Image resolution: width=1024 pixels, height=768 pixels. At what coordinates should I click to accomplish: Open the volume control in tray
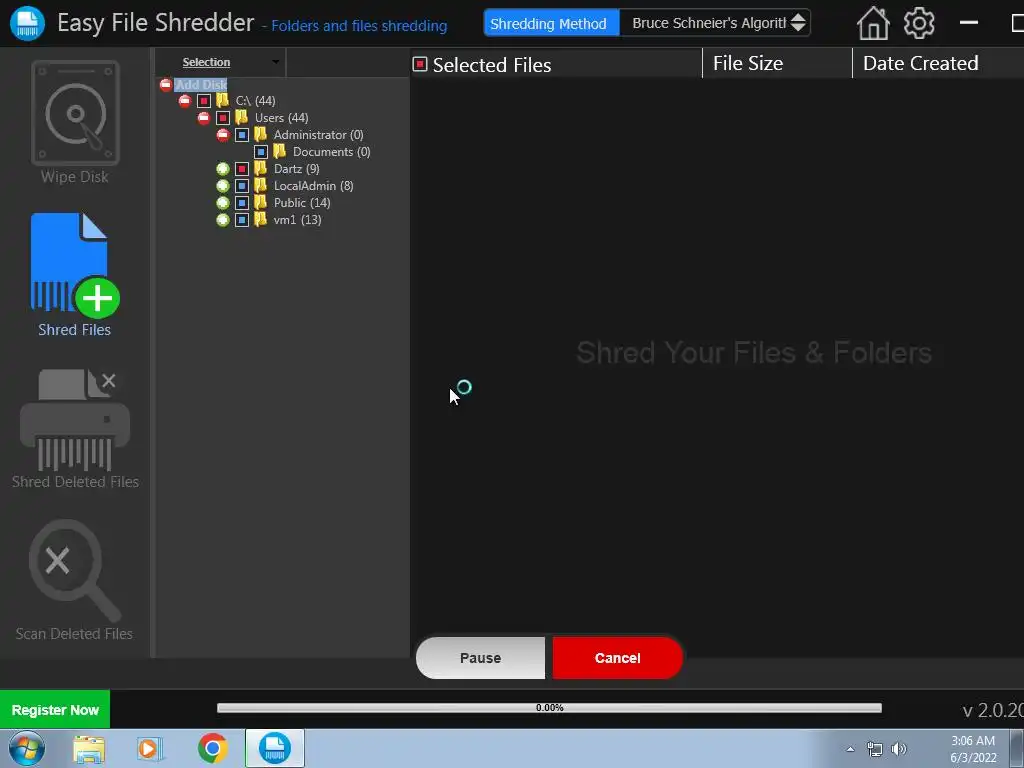(x=899, y=749)
